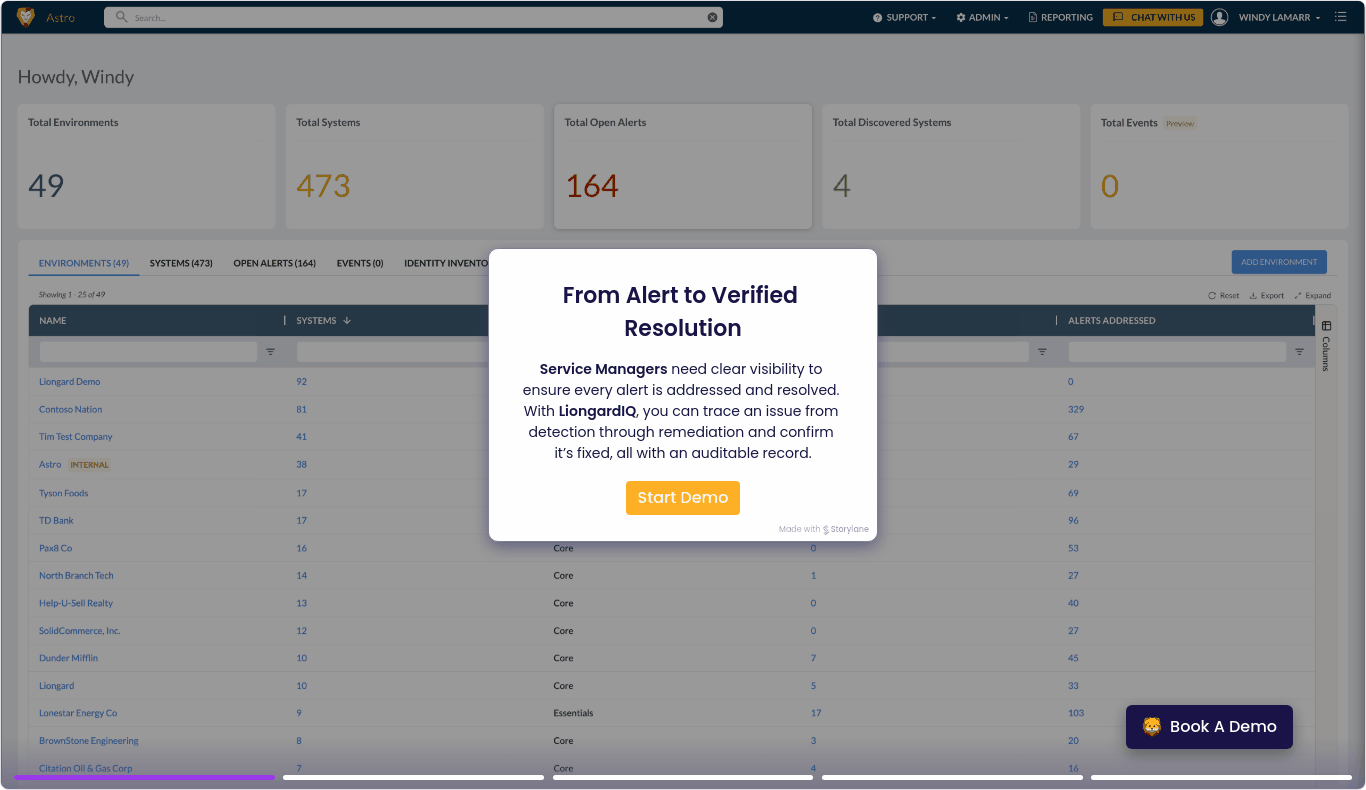This screenshot has width=1366, height=790.
Task: Click the Name column filter input
Action: [148, 352]
